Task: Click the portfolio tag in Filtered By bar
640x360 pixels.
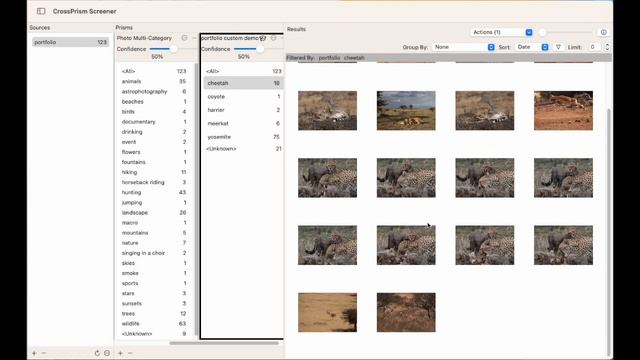Action: pos(329,58)
